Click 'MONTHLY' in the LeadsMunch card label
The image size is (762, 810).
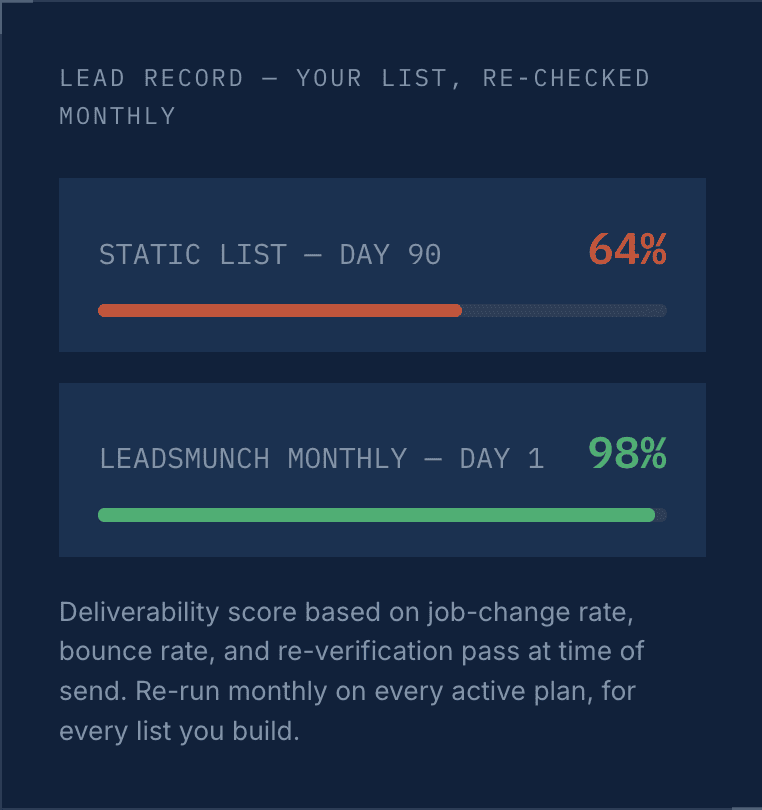pos(347,459)
